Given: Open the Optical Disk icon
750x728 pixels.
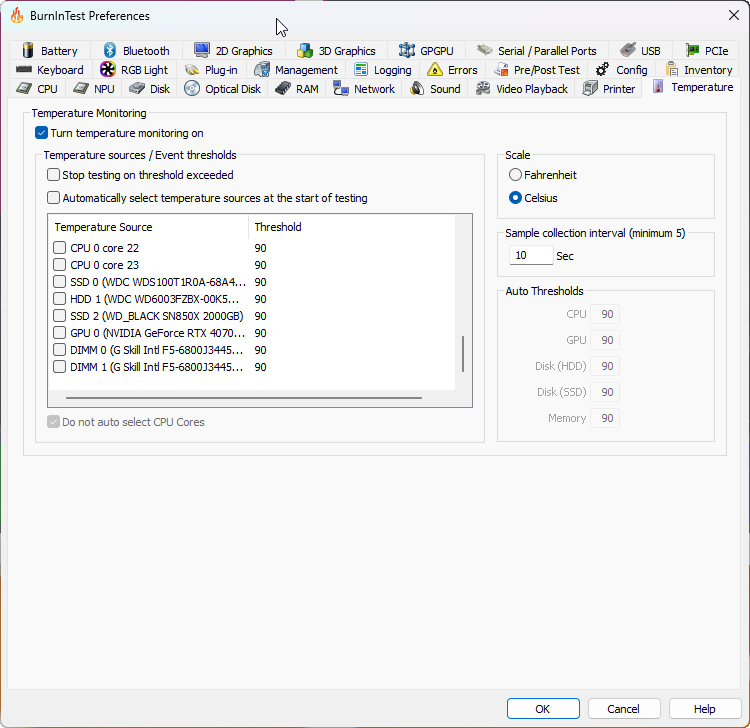Looking at the screenshot, I should (192, 88).
